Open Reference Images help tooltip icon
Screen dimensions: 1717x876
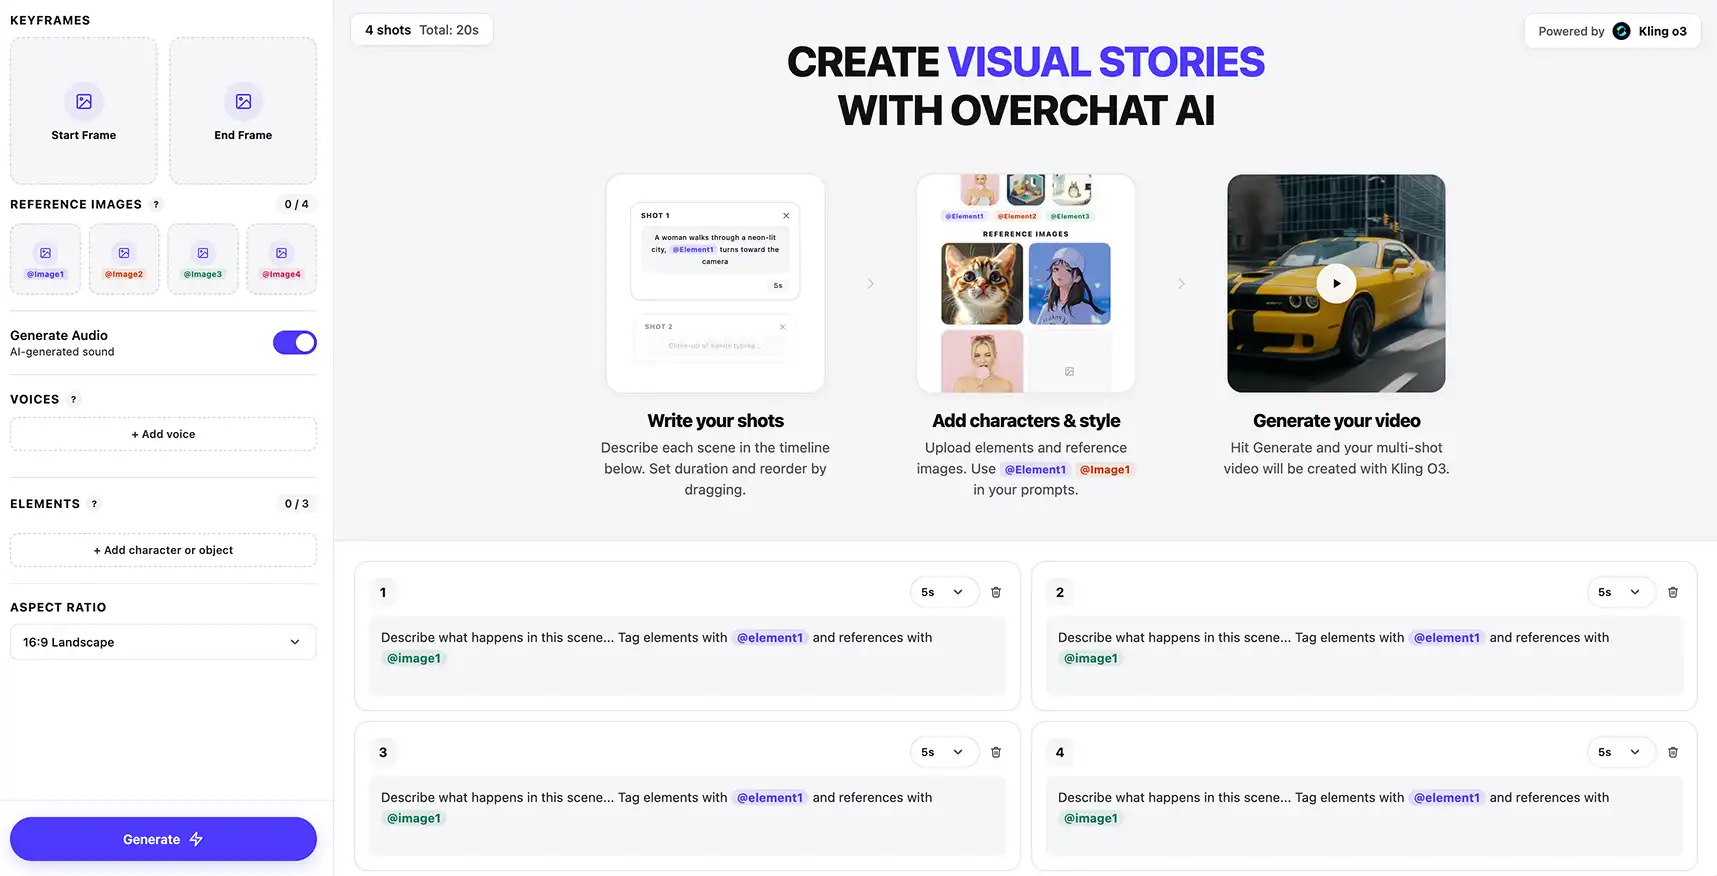[156, 204]
